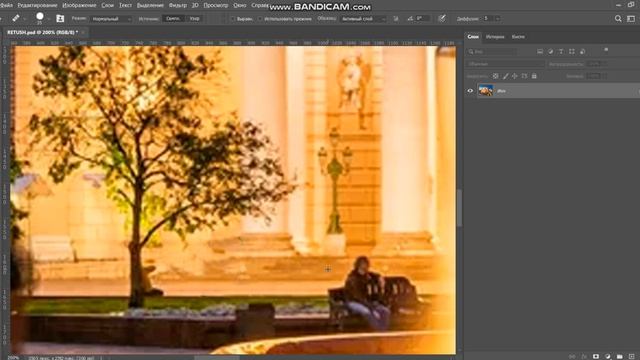Open the Режим blend mode dropdown

[111, 19]
